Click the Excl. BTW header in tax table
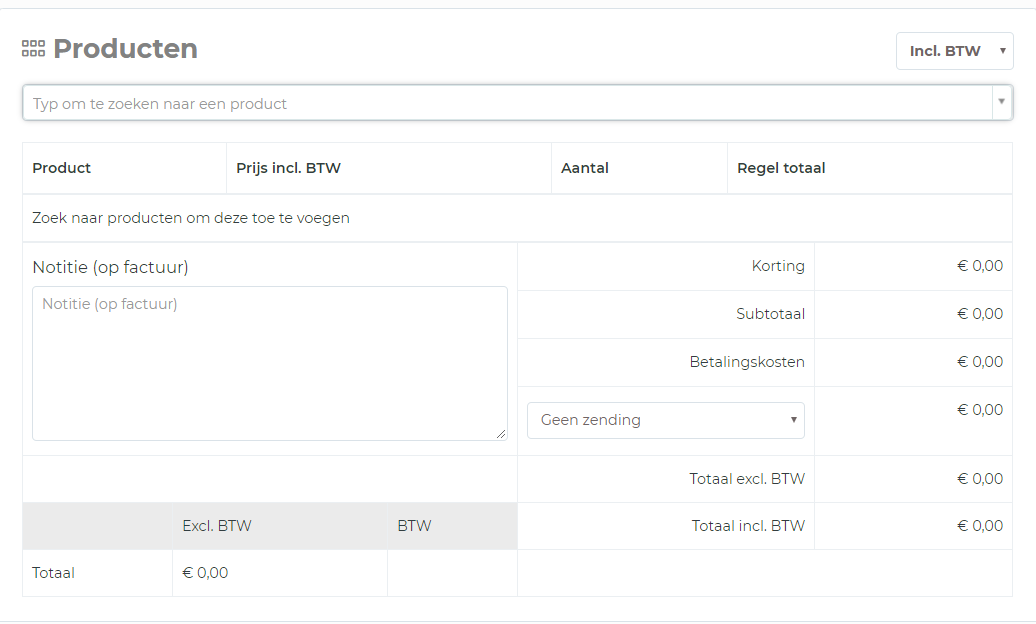1036x624 pixels. [217, 526]
